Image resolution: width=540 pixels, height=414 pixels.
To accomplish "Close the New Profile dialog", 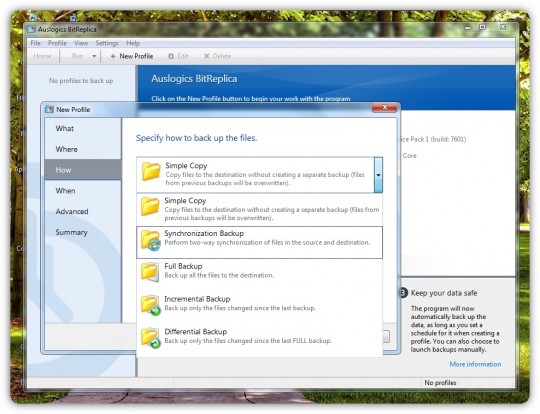I will pyautogui.click(x=385, y=107).
